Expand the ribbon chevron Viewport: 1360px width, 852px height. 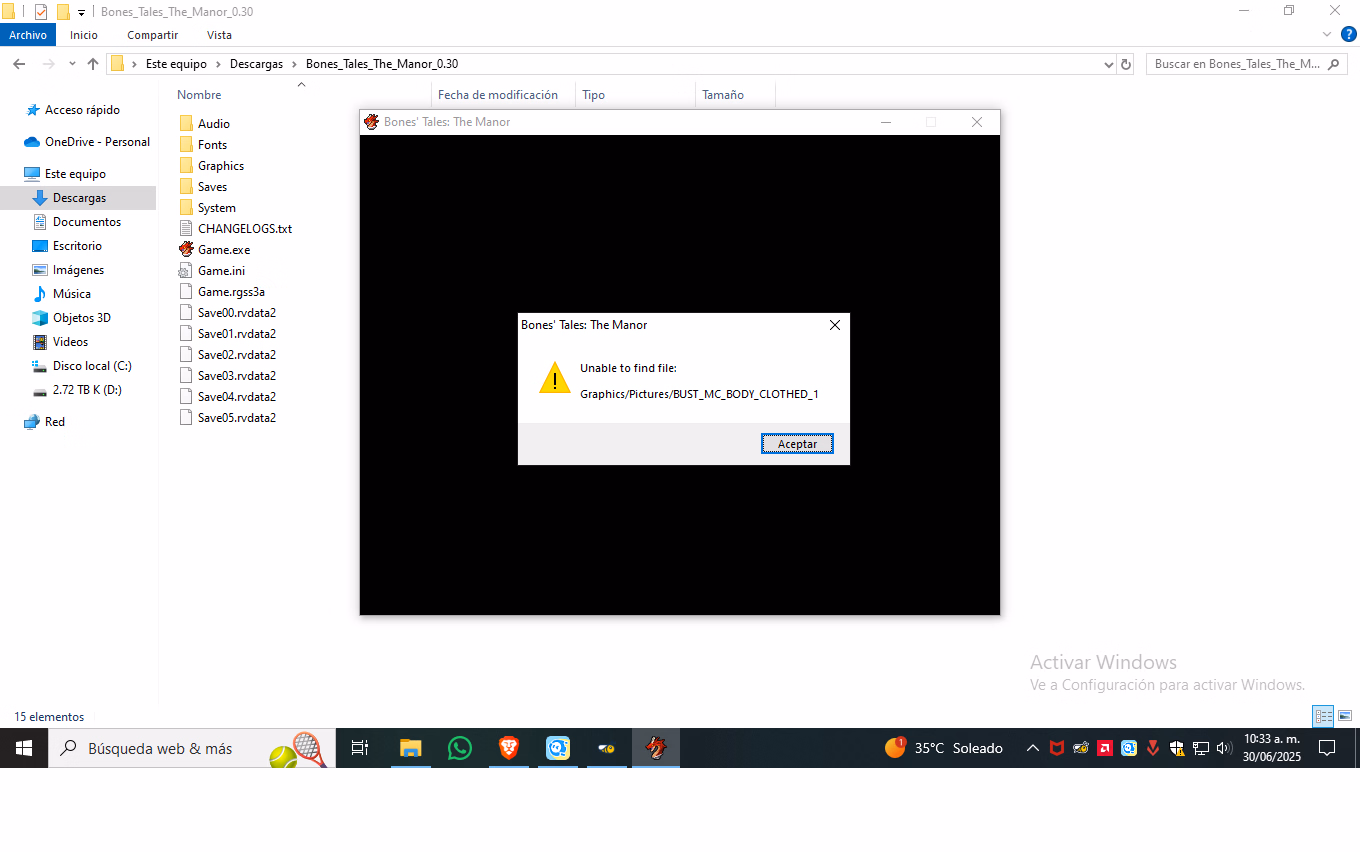1327,35
